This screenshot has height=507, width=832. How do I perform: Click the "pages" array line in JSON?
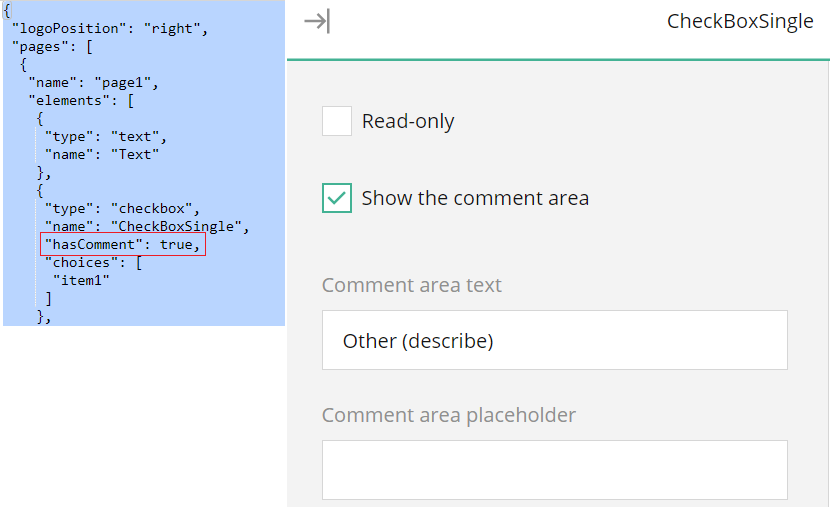[x=52, y=47]
